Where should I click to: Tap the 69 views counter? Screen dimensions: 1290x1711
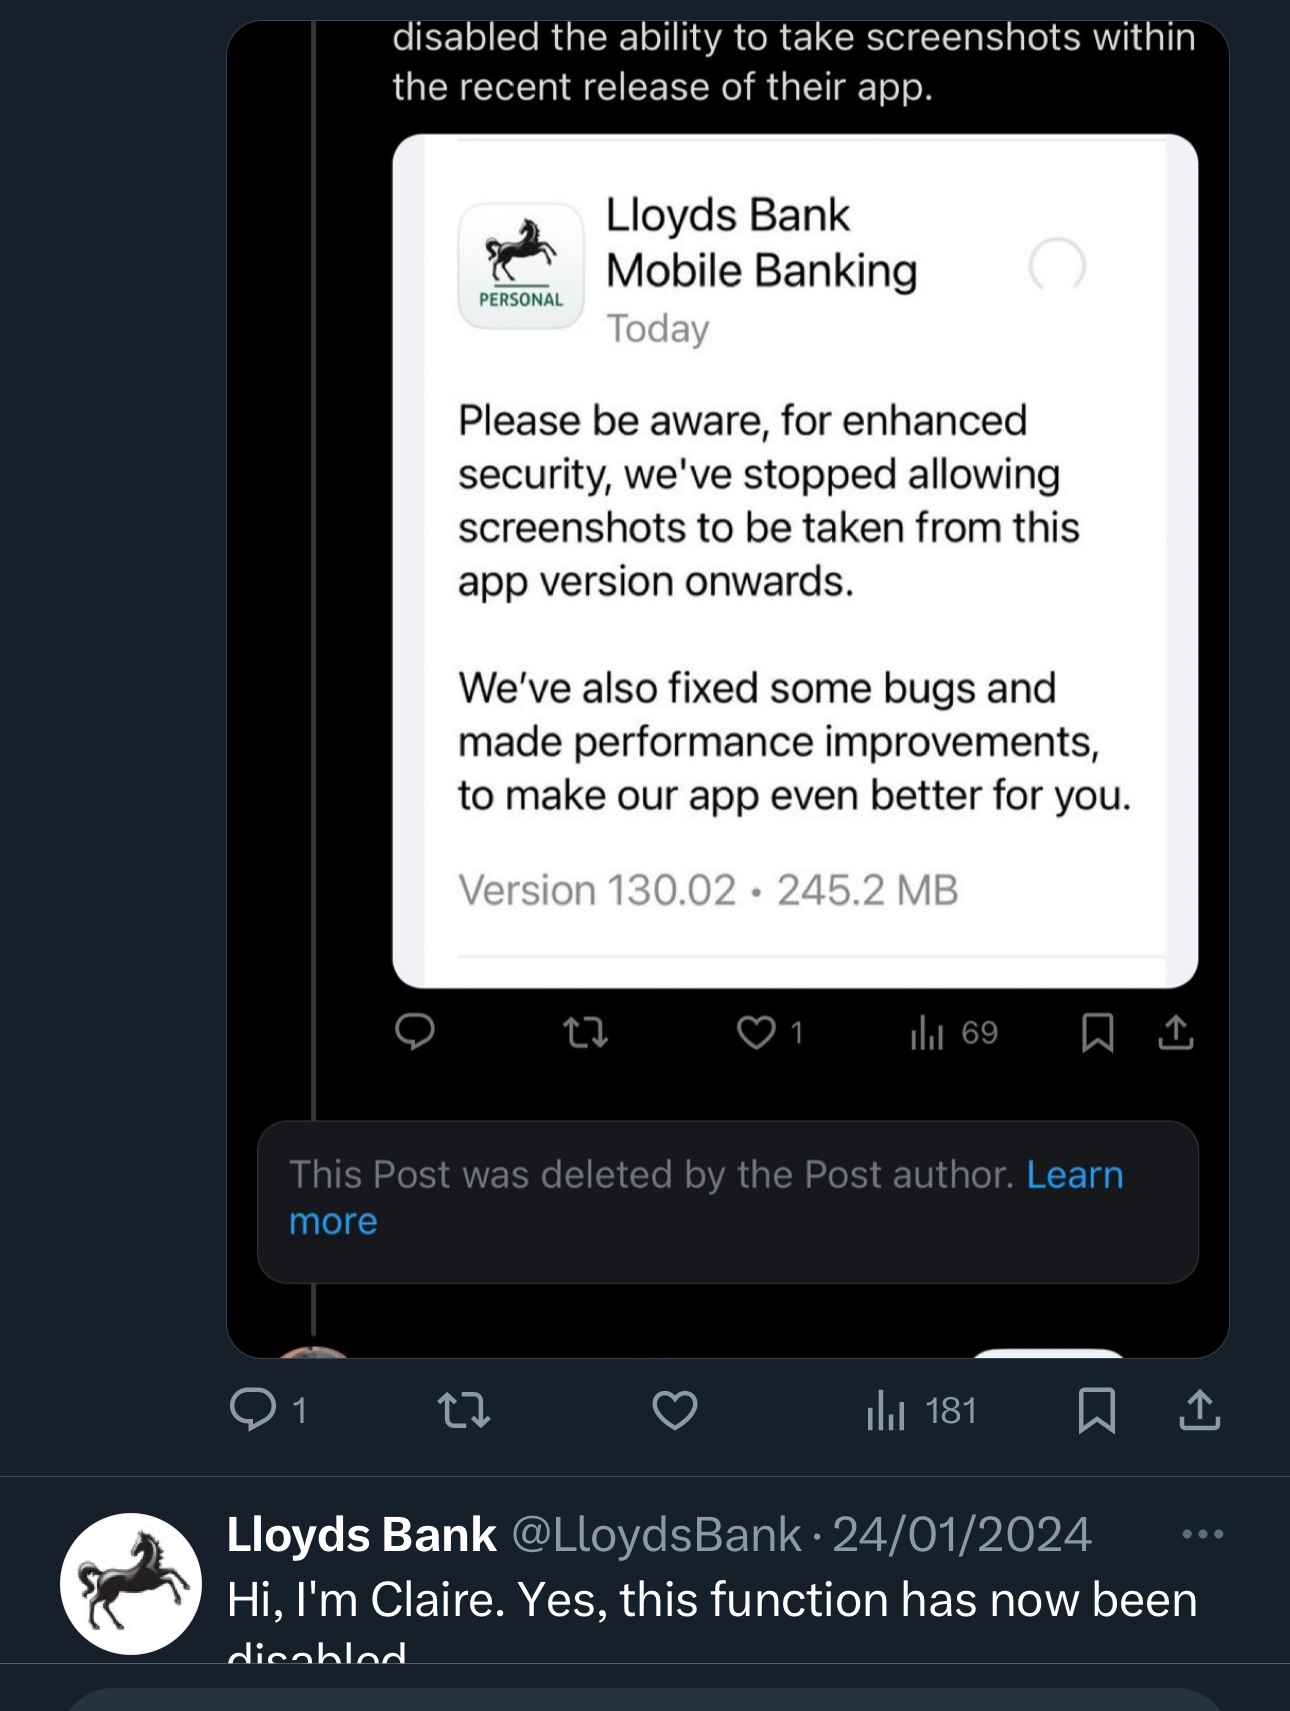point(954,1032)
